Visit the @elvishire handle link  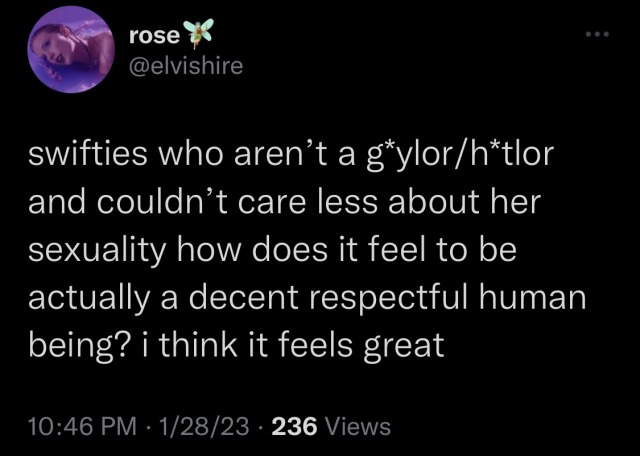click(x=185, y=66)
